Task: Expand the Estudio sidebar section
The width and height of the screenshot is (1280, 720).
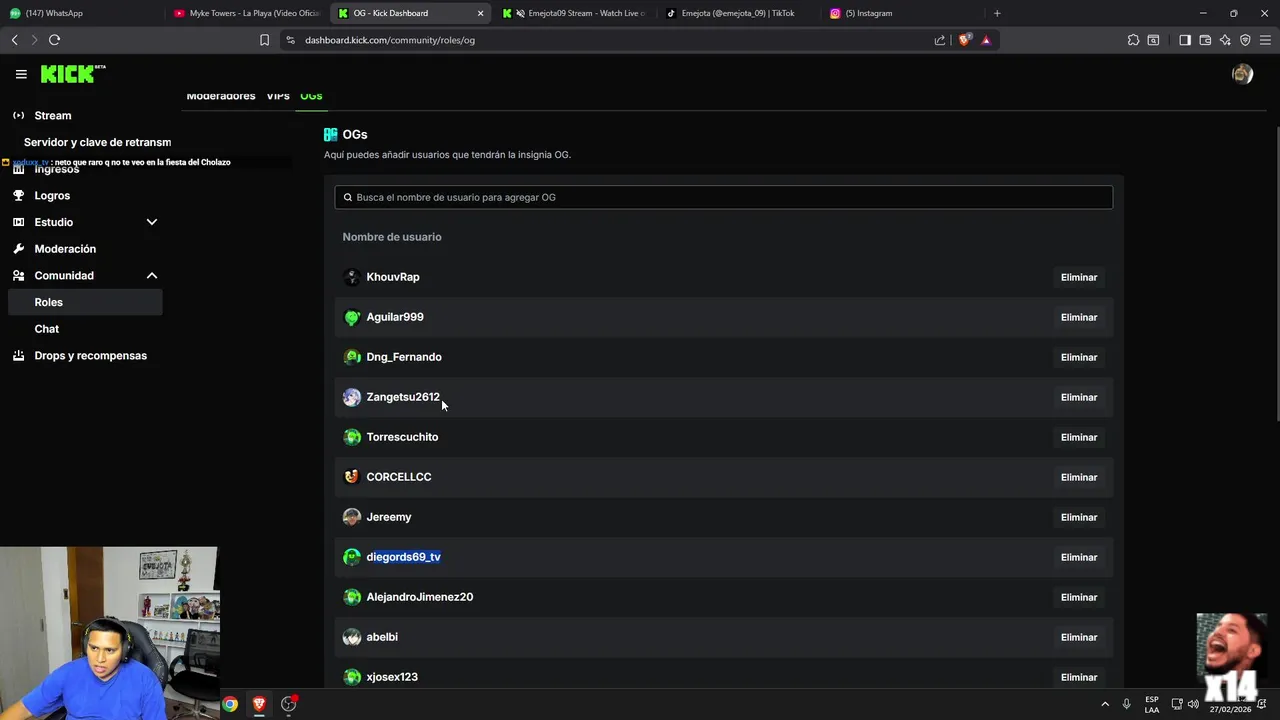Action: tap(152, 222)
